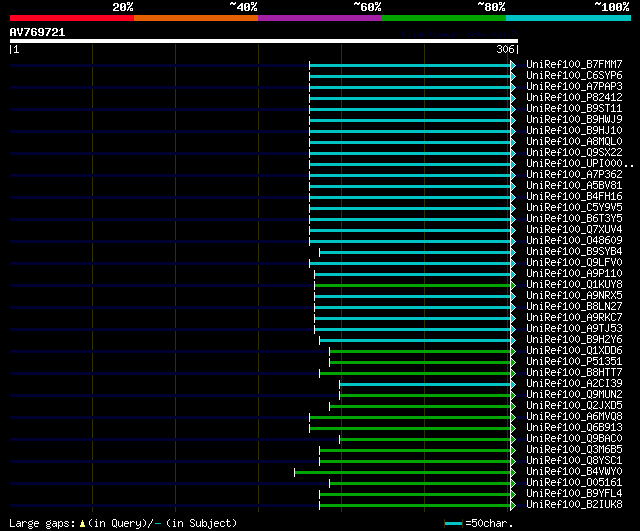The width and height of the screenshot is (640, 531).
Task: Select the UniRef100_A7PAP3 label
Action: click(x=574, y=87)
